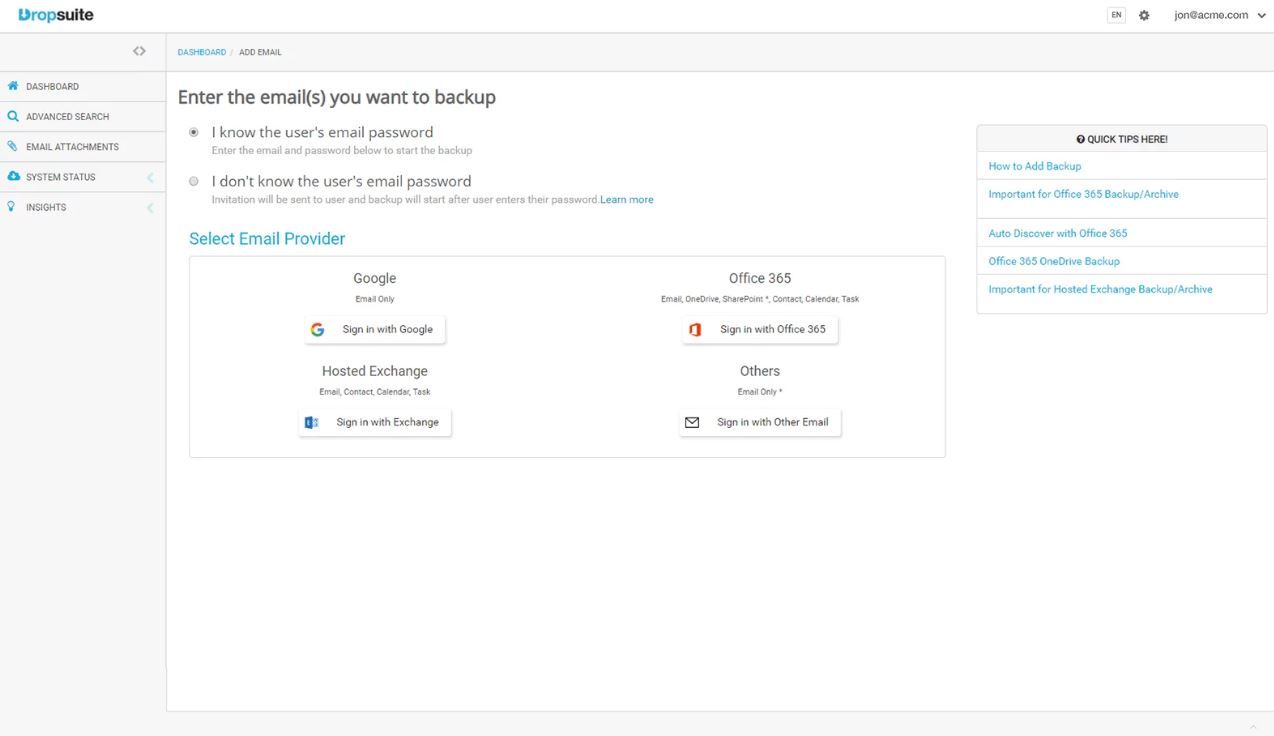Open Email Attachments in the sidebar
Screen dimensions: 1274x736
pyautogui.click(x=83, y=146)
